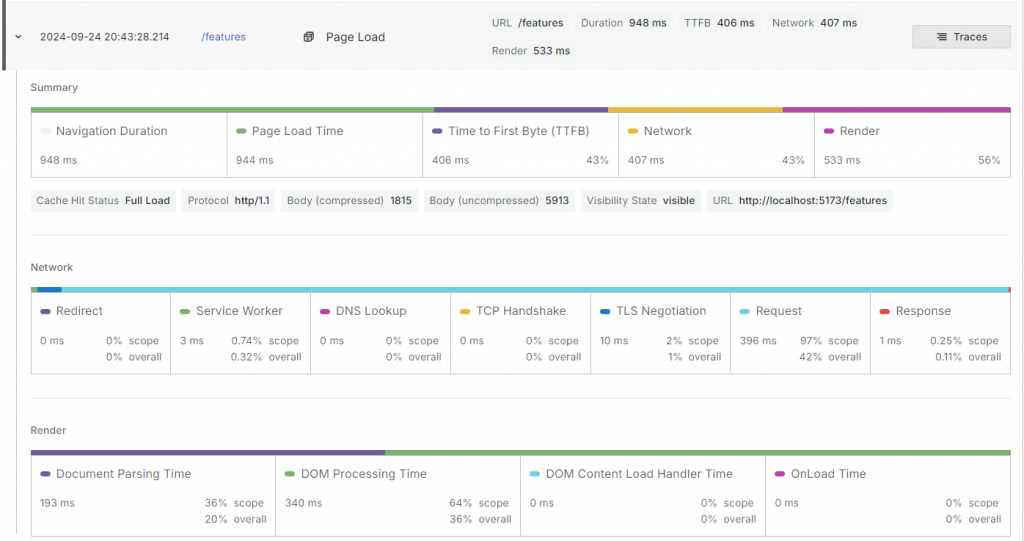Click the Document Parsing Time 193 ms value
The width and height of the screenshot is (1024, 541).
57,503
